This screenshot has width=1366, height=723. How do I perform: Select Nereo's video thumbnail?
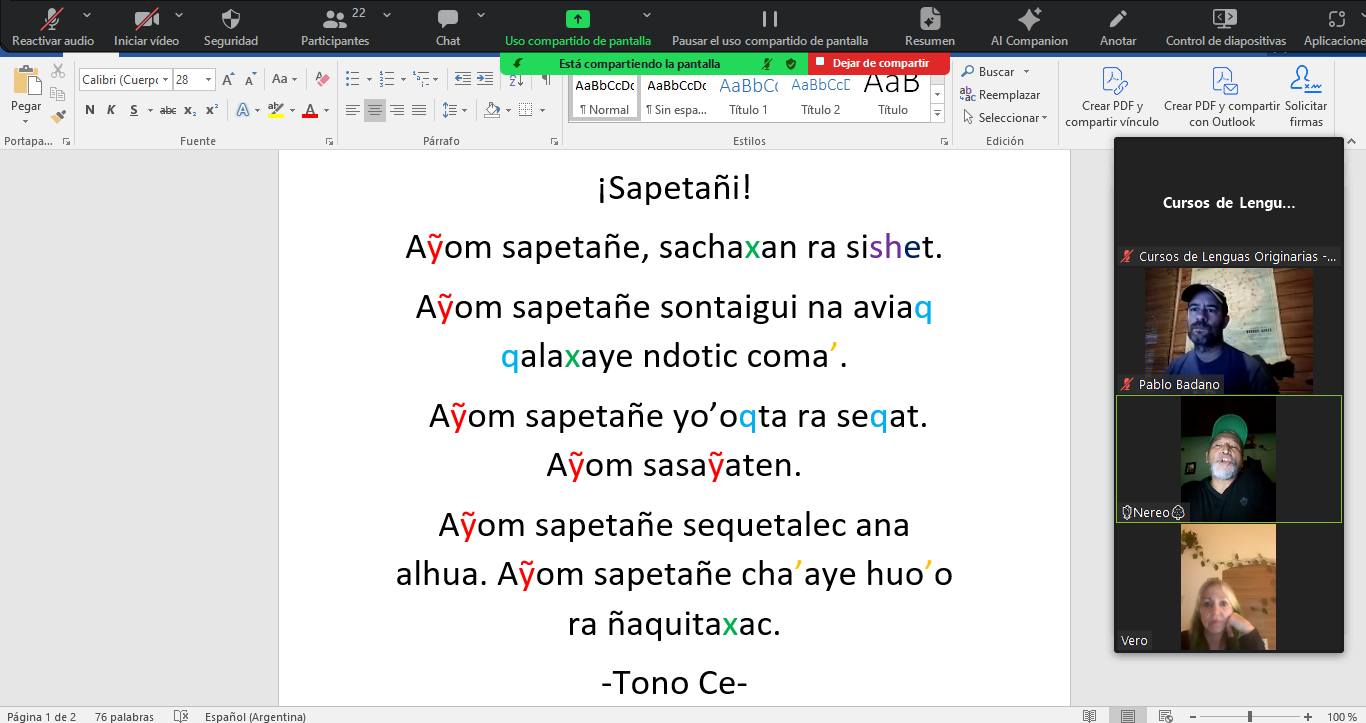point(1228,458)
